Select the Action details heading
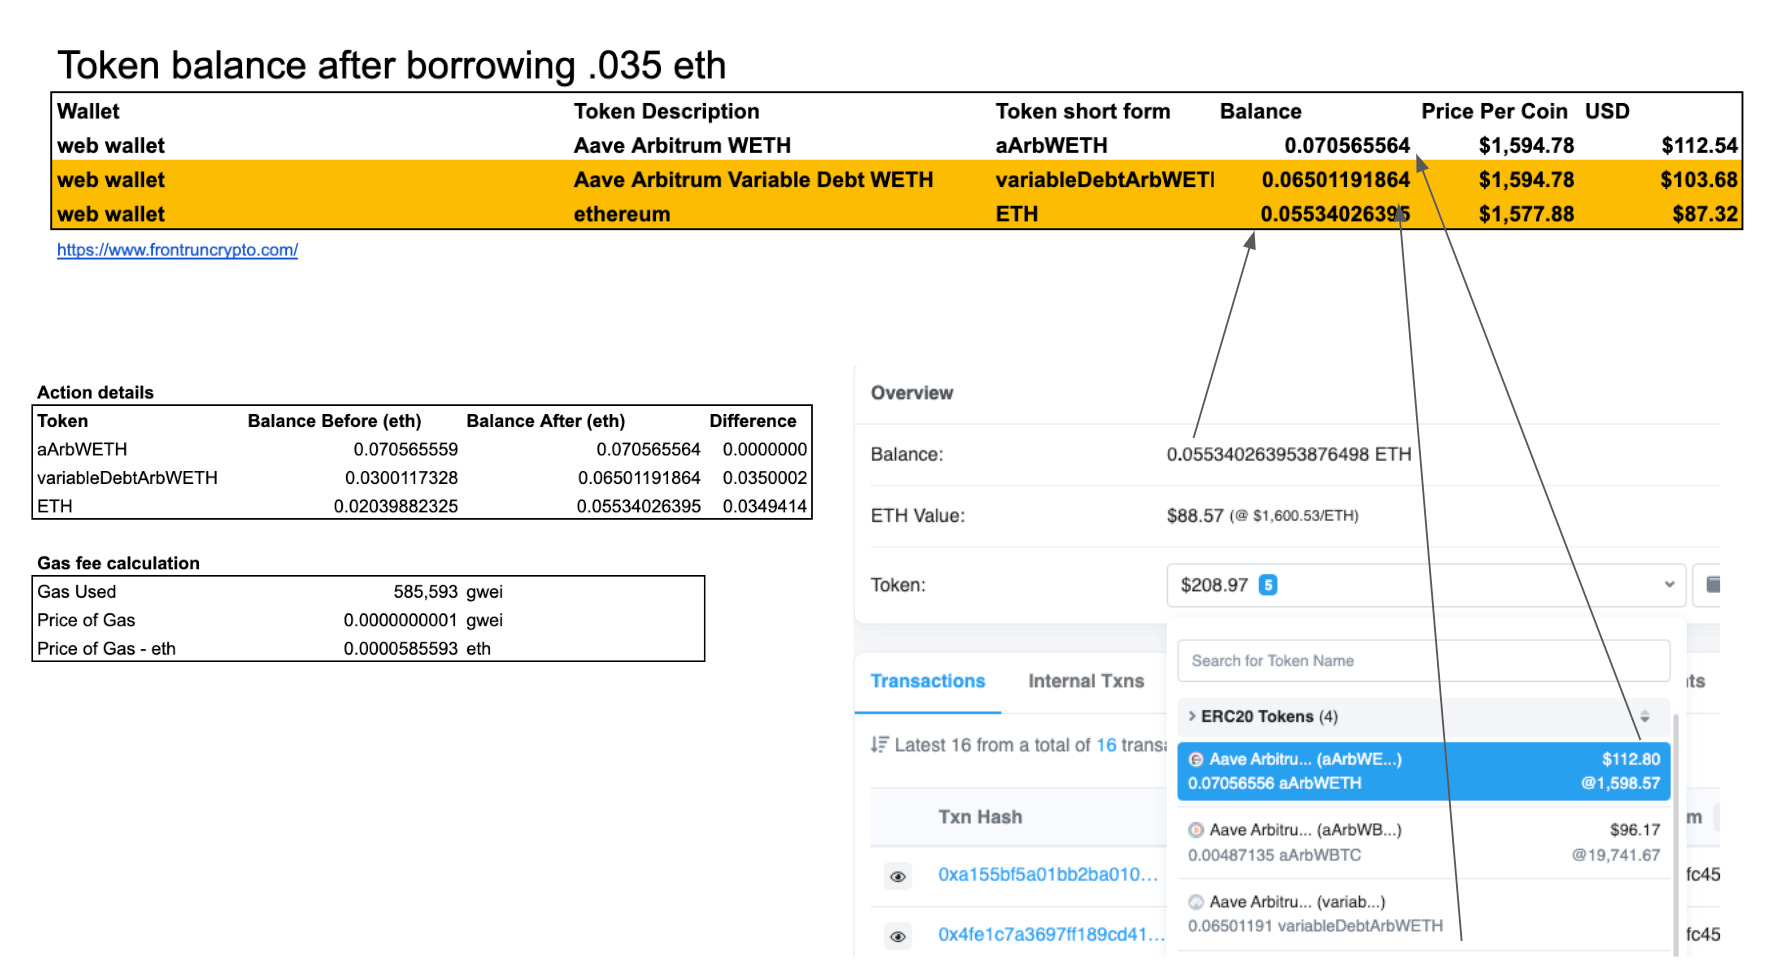The width and height of the screenshot is (1775, 978). point(95,393)
